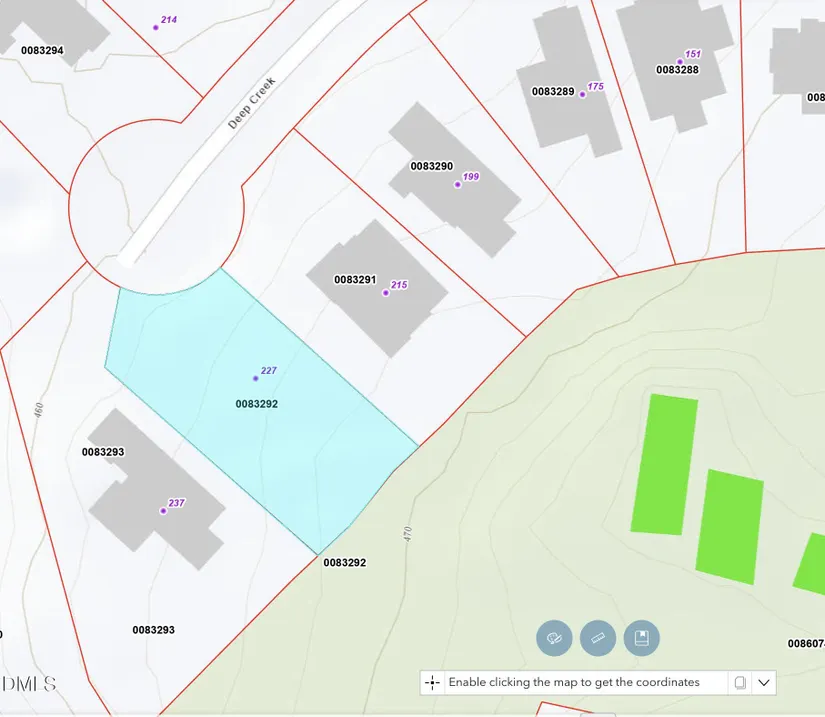Select parcel 0083291 label
Viewport: 825px width, 717px height.
tap(355, 280)
